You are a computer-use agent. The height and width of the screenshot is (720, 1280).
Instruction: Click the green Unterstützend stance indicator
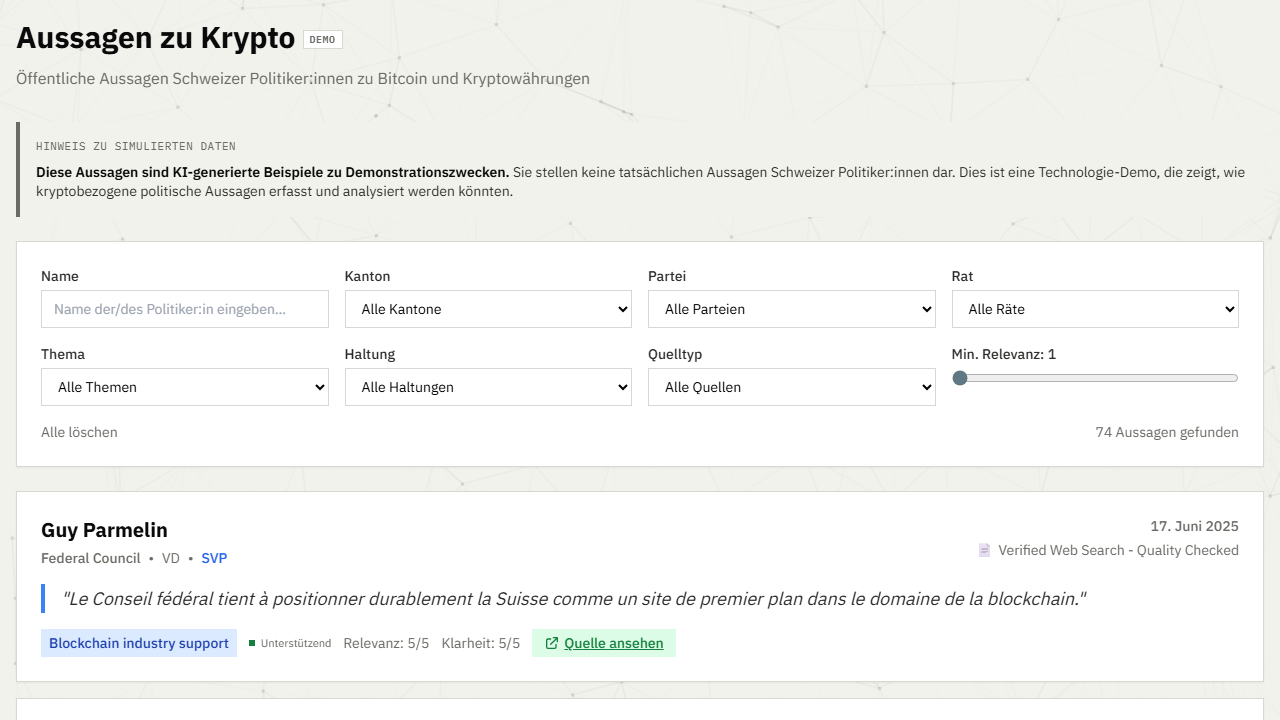[290, 643]
